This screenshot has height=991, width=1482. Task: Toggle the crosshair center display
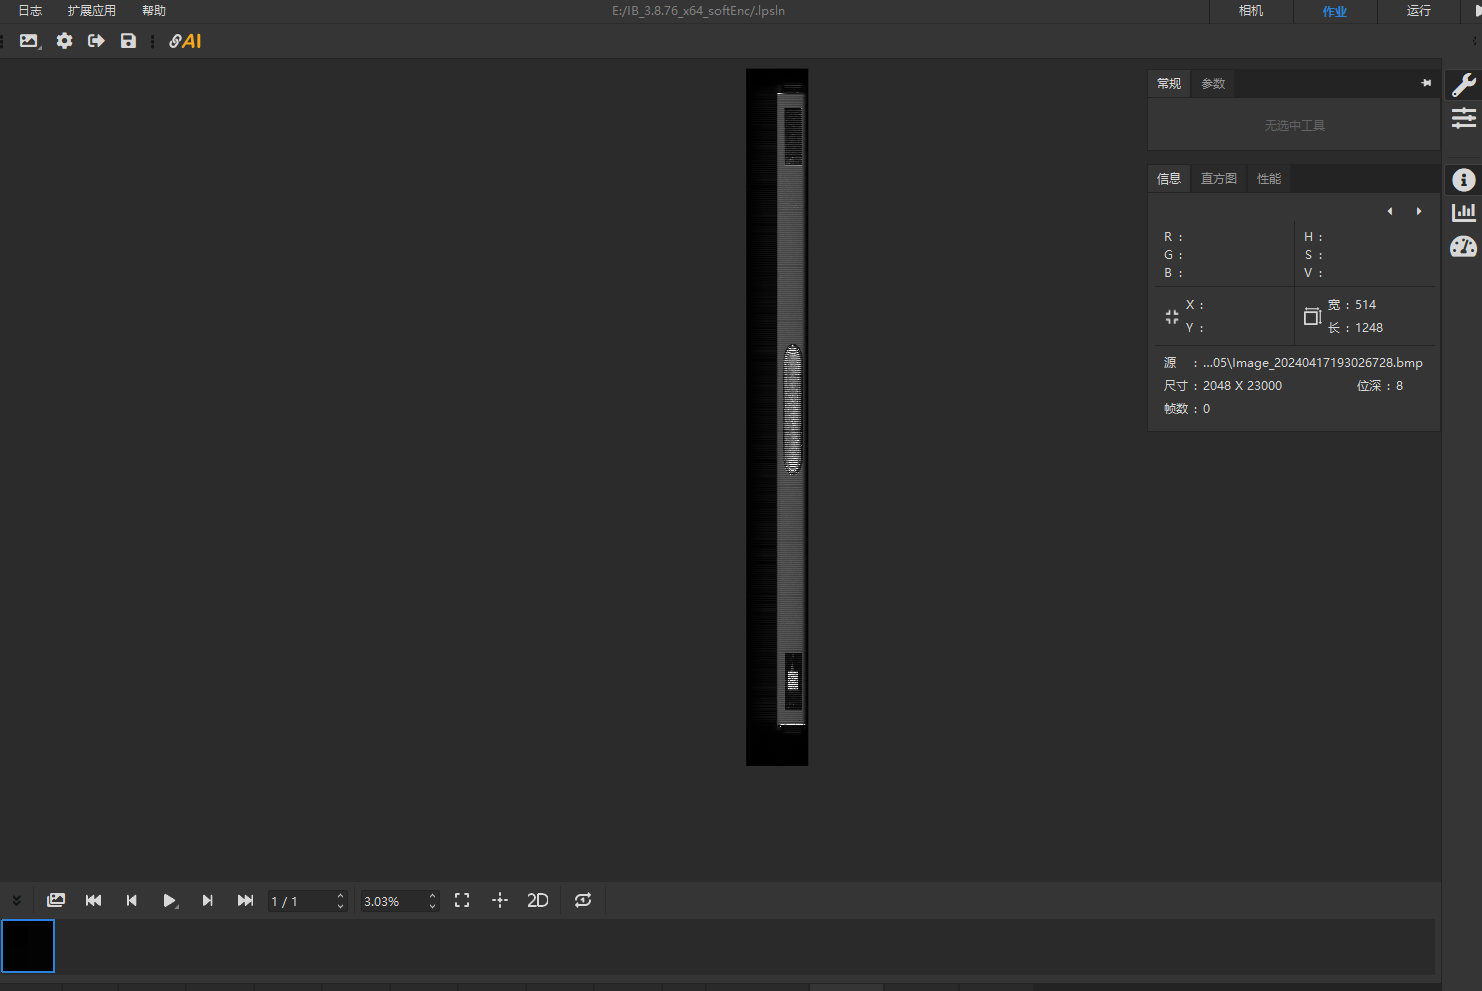(500, 900)
